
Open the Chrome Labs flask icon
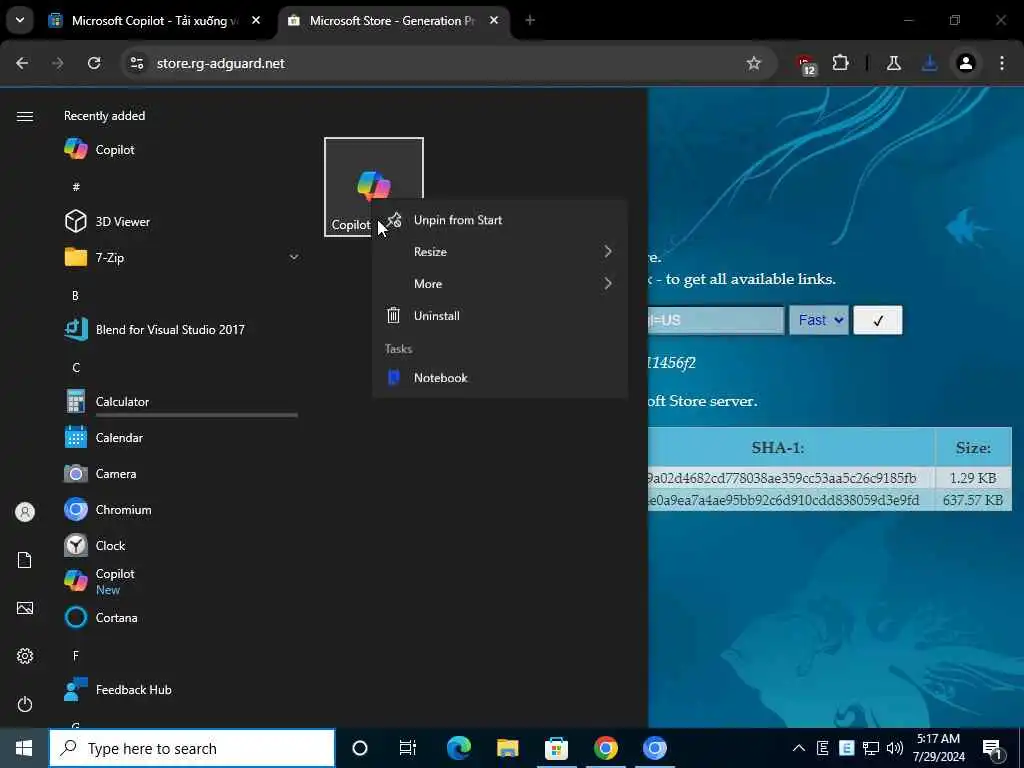click(x=893, y=63)
